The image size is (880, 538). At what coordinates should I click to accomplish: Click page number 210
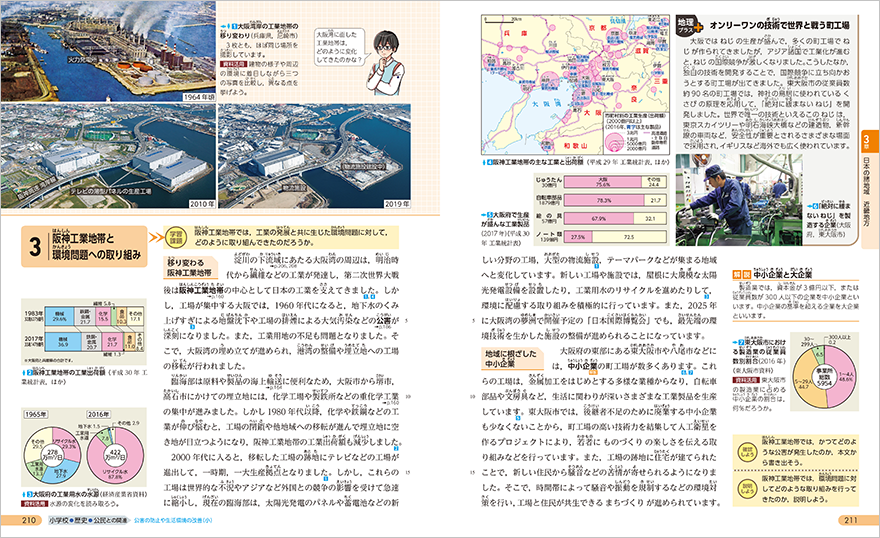29,520
